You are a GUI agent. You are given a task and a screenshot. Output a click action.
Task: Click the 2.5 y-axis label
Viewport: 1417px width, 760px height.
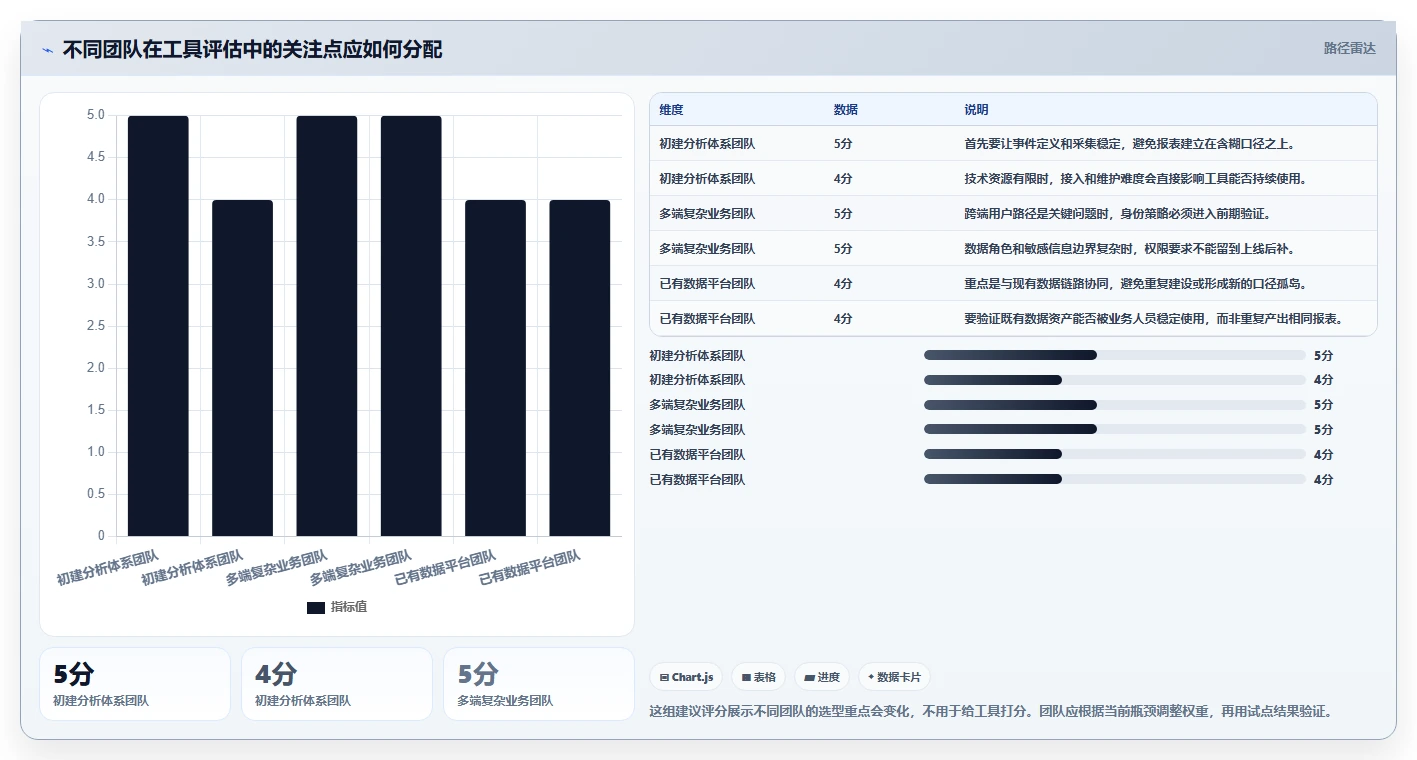[x=96, y=326]
